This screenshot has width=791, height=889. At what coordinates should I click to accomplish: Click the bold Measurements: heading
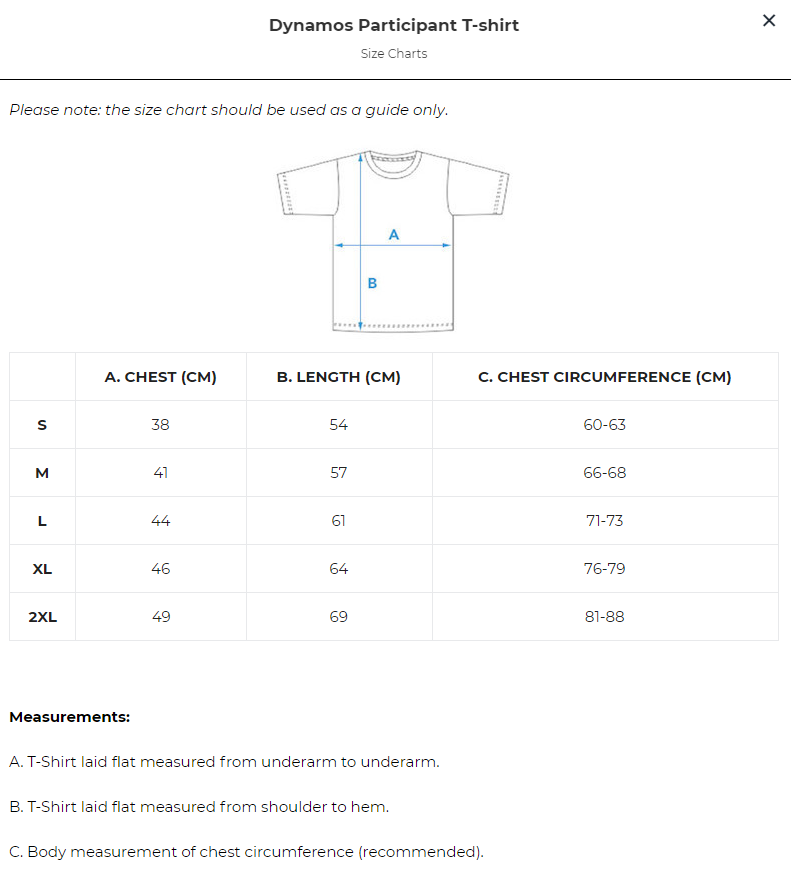[70, 717]
